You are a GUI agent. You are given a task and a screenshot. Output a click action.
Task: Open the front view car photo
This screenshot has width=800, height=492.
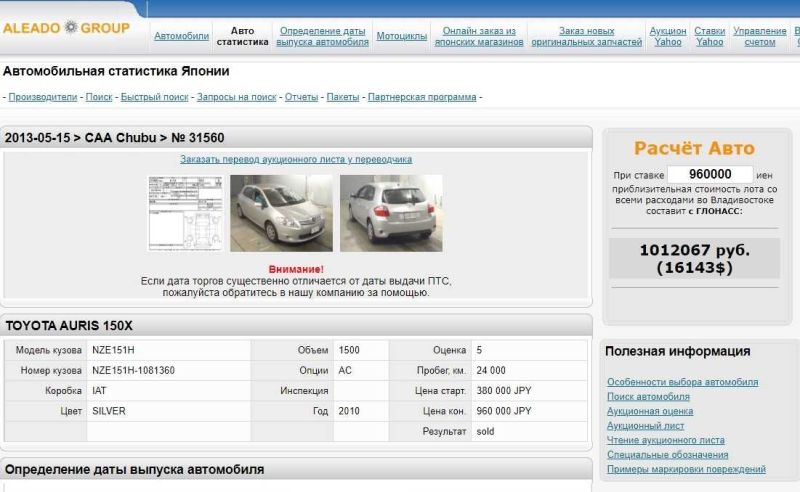point(281,213)
